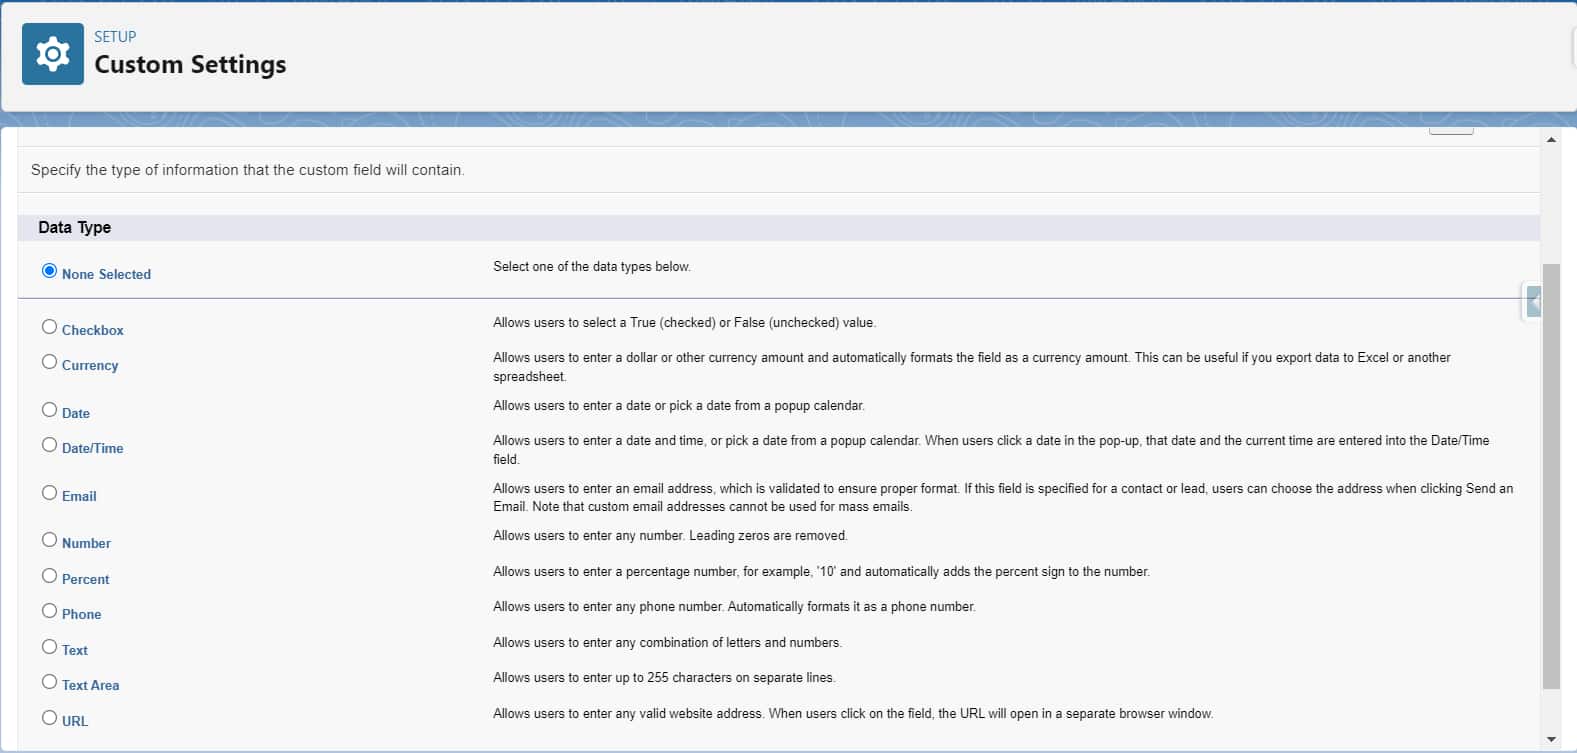The width and height of the screenshot is (1577, 753).
Task: Select the Text radio button
Action: (49, 647)
